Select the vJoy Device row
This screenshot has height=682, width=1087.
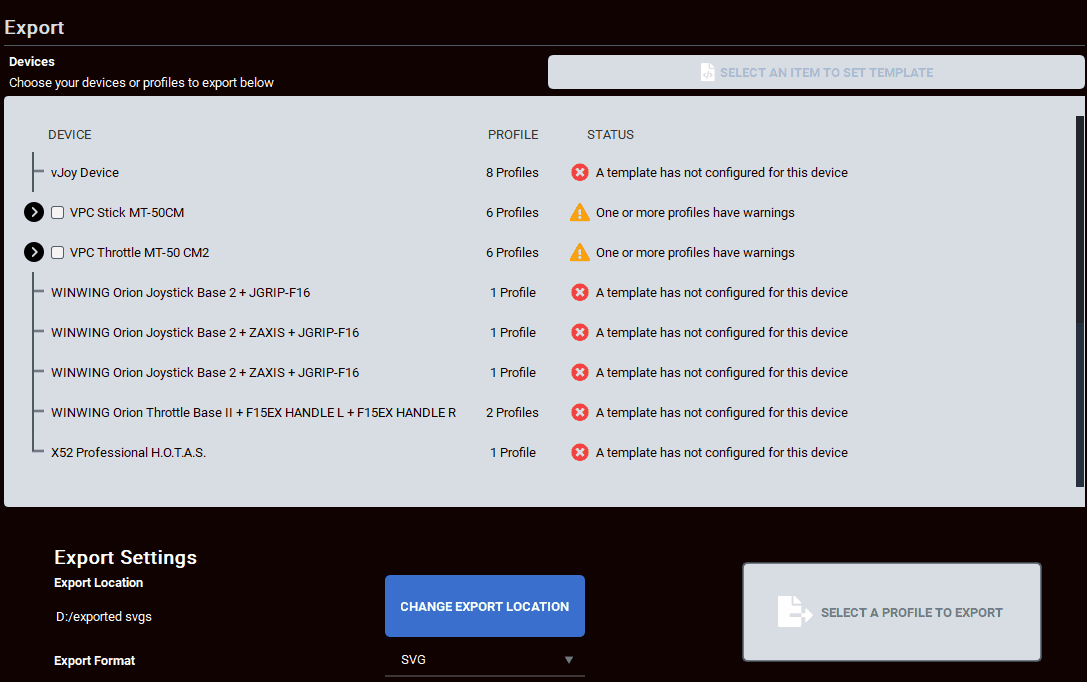pos(85,173)
